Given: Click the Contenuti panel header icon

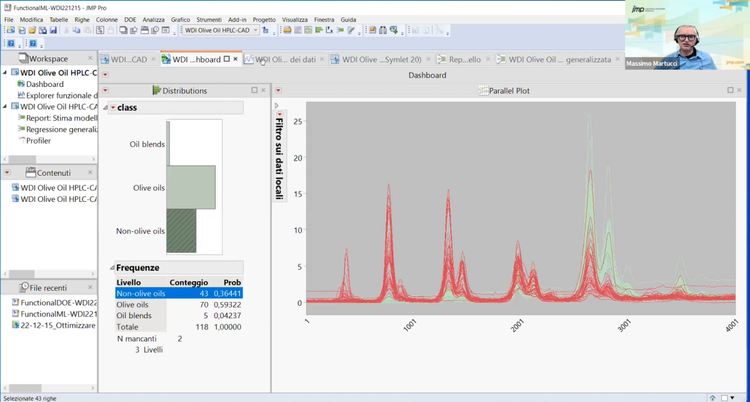Looking at the screenshot, I should [x=29, y=173].
